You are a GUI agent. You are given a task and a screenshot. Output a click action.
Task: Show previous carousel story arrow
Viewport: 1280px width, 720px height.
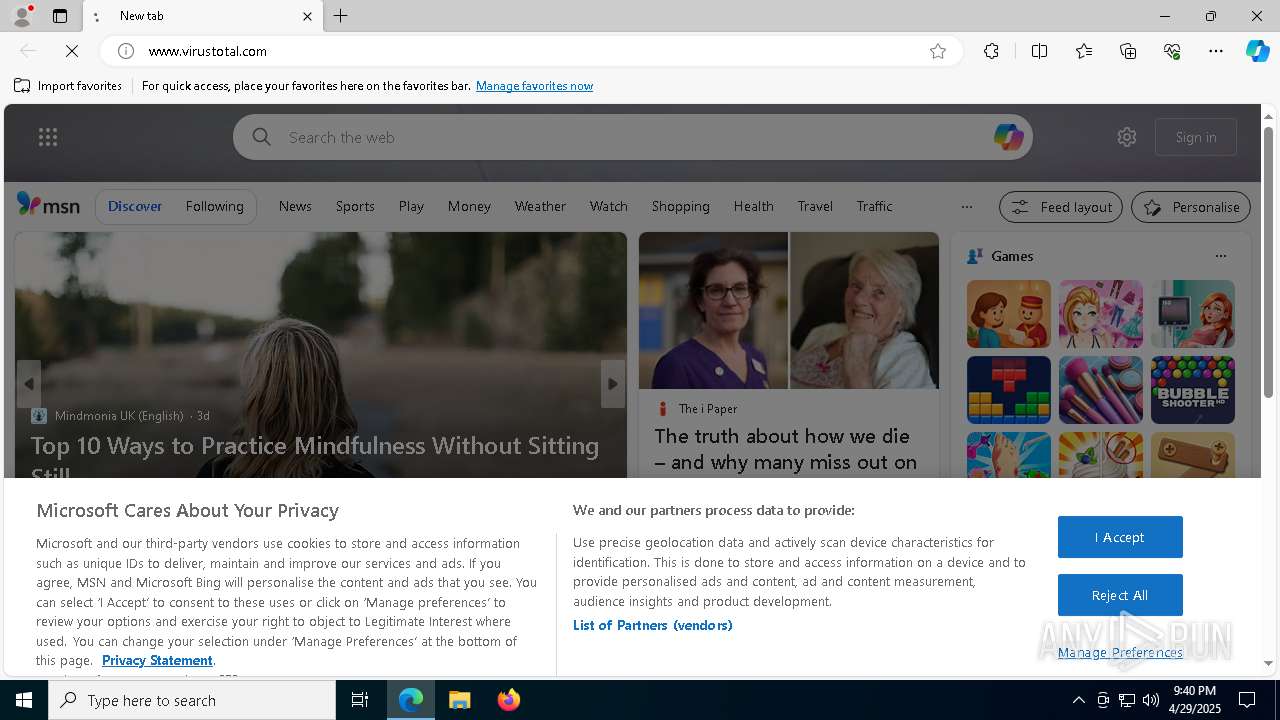tap(29, 384)
